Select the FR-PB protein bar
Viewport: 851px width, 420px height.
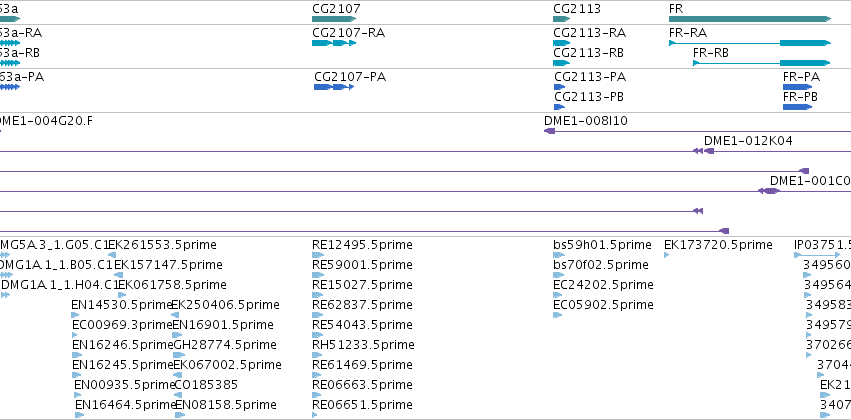click(x=797, y=107)
